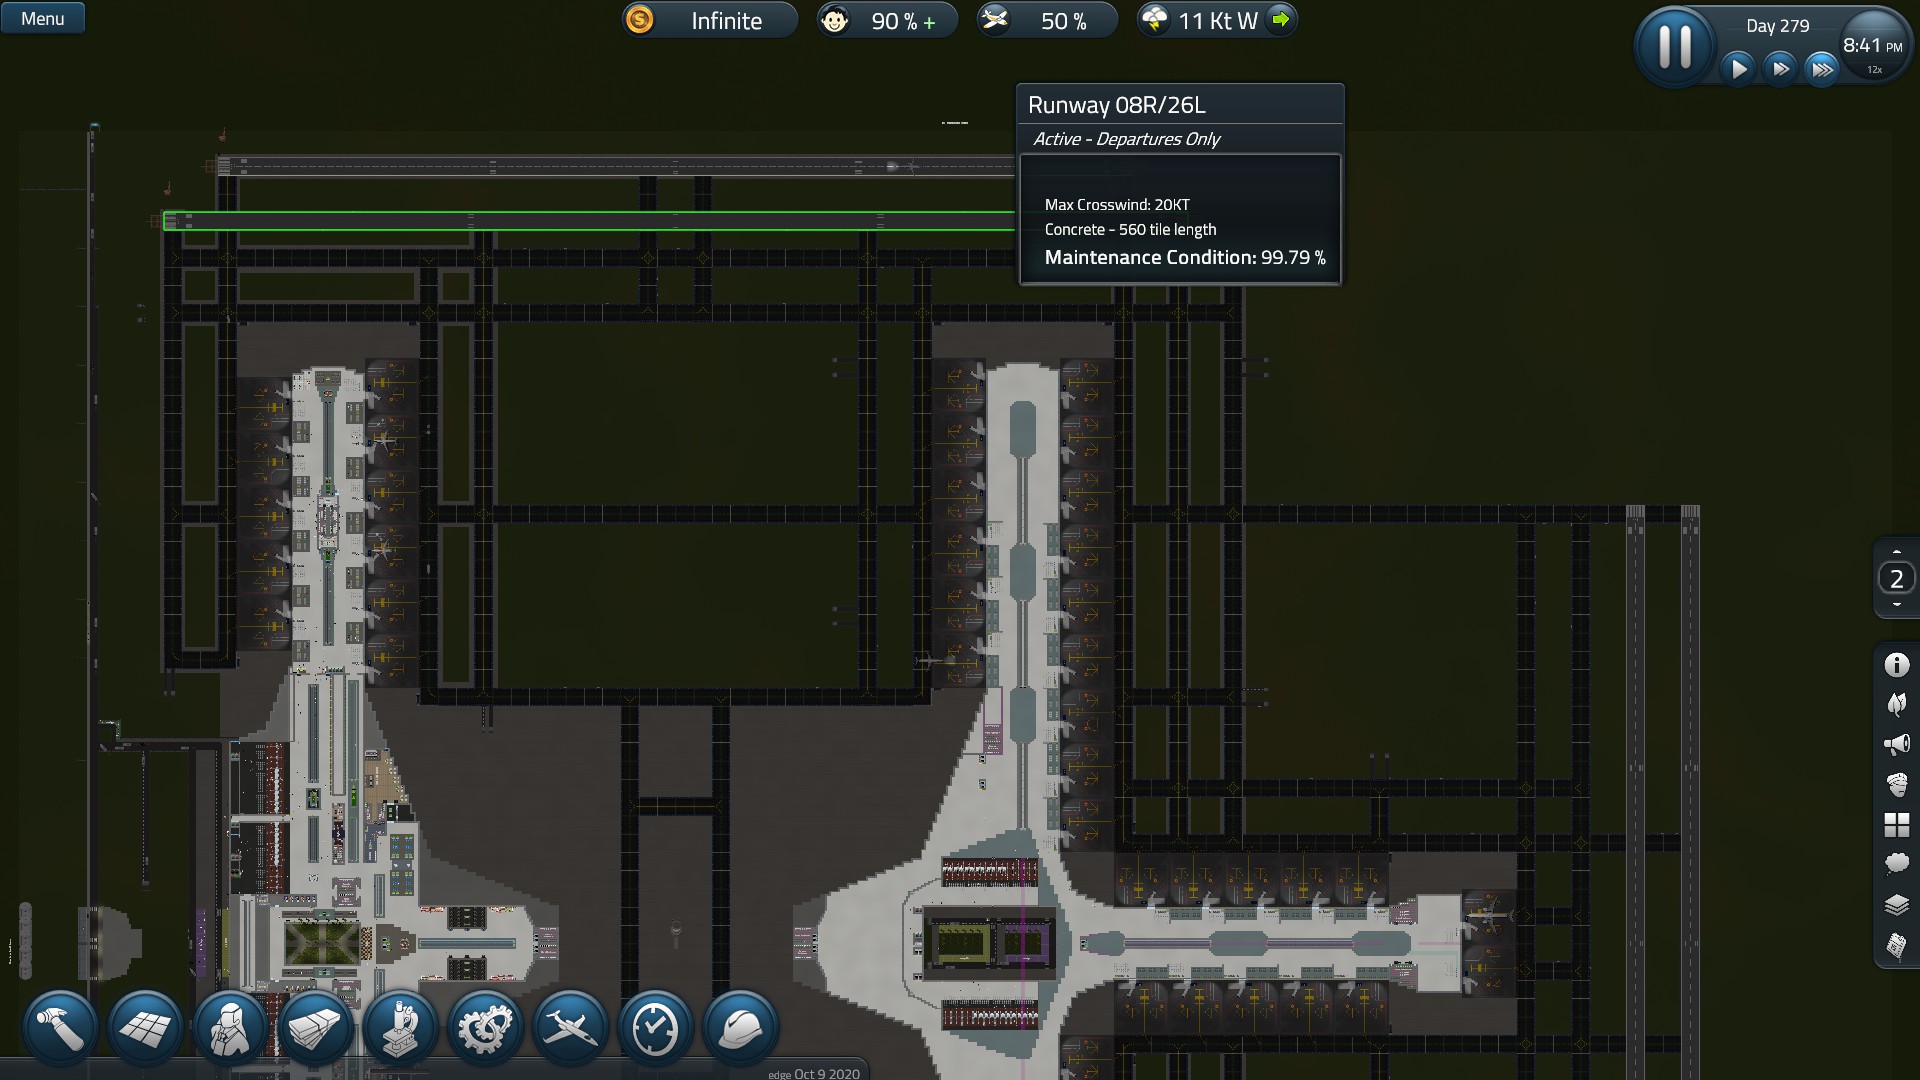This screenshot has height=1080, width=1920.
Task: Open the clock schedule menu
Action: point(655,1027)
